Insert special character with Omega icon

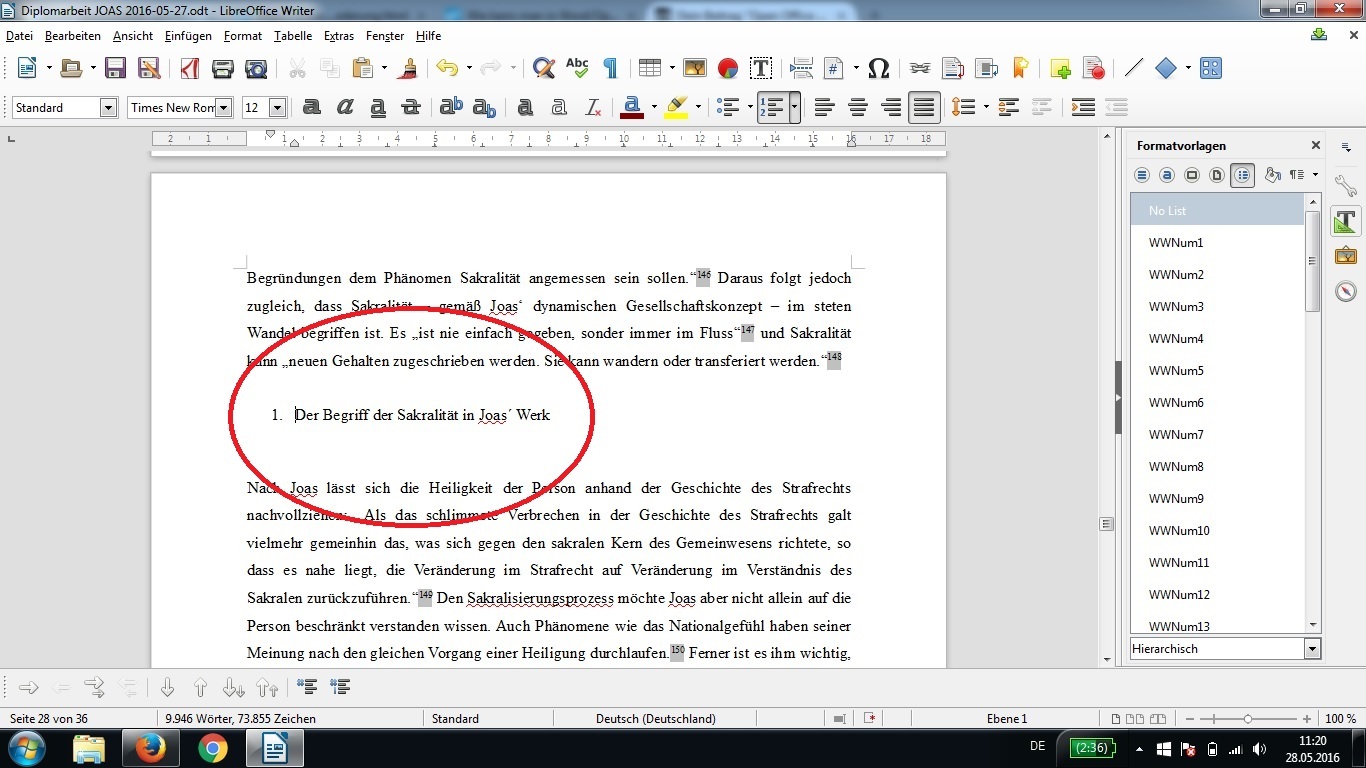[x=879, y=68]
